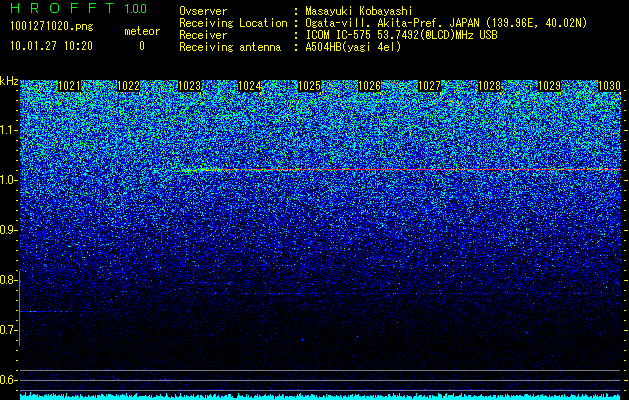The image size is (629, 400).
Task: Click the 1030 time marker
Action: click(609, 86)
